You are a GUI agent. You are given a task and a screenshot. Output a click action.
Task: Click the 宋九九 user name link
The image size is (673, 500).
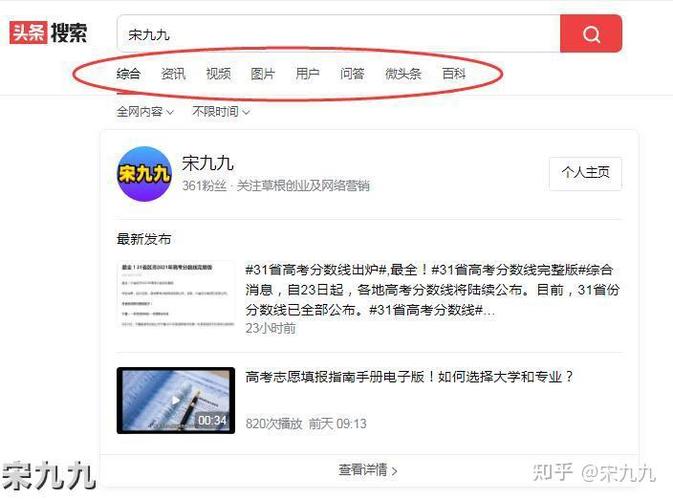208,164
